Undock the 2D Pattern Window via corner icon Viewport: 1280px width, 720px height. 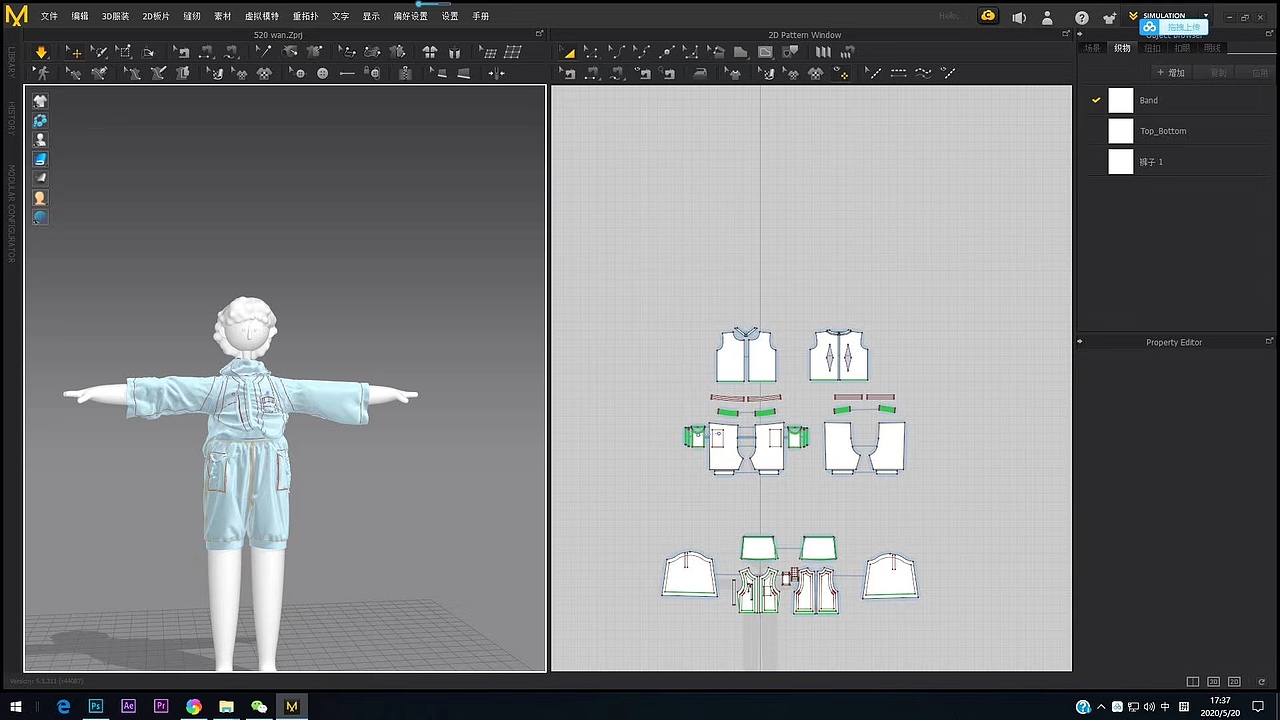1066,34
